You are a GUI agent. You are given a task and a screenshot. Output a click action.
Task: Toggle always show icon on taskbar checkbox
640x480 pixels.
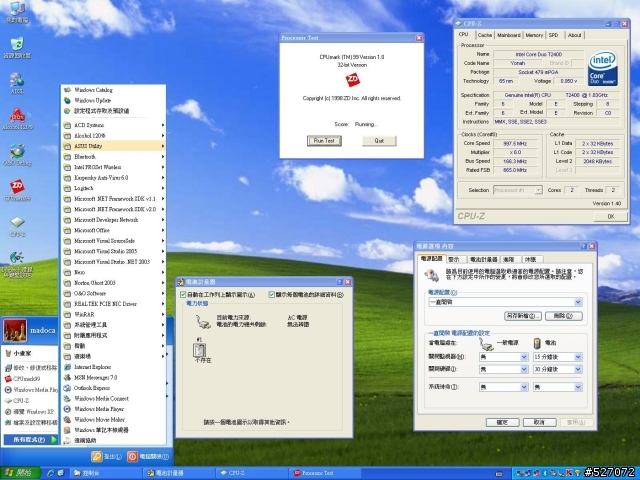click(183, 295)
